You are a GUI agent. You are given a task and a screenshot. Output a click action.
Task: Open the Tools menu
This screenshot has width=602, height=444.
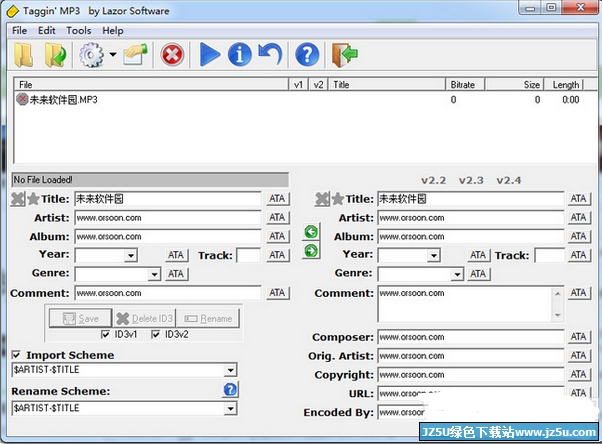(79, 31)
